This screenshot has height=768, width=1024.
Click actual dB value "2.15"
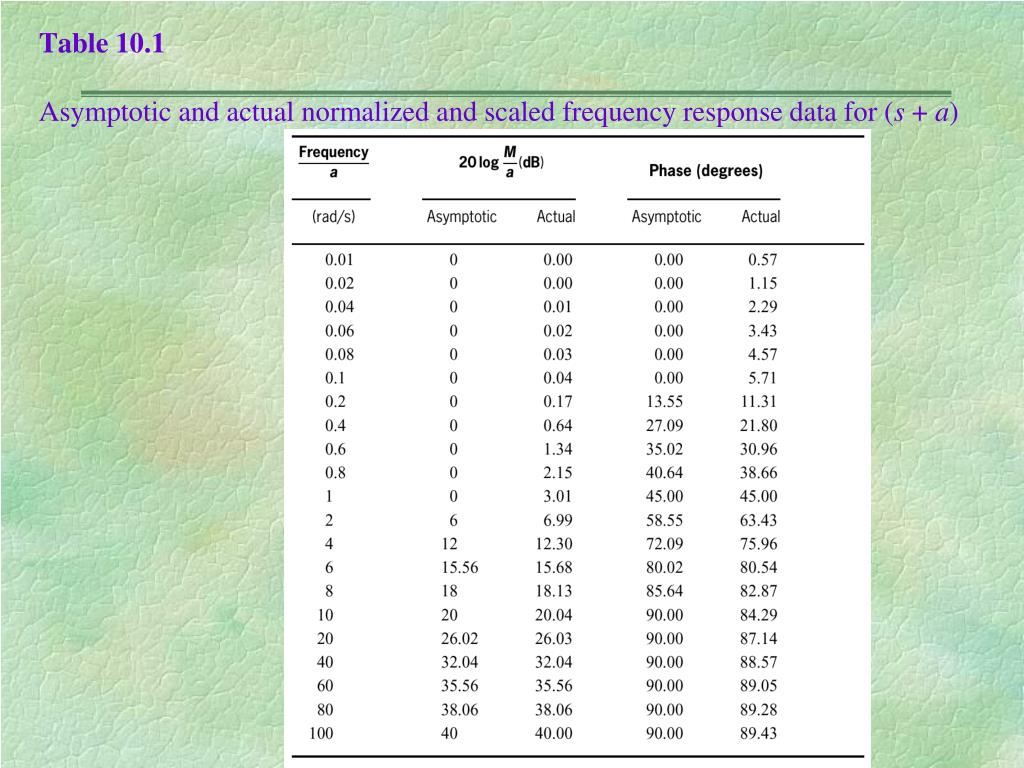click(558, 472)
